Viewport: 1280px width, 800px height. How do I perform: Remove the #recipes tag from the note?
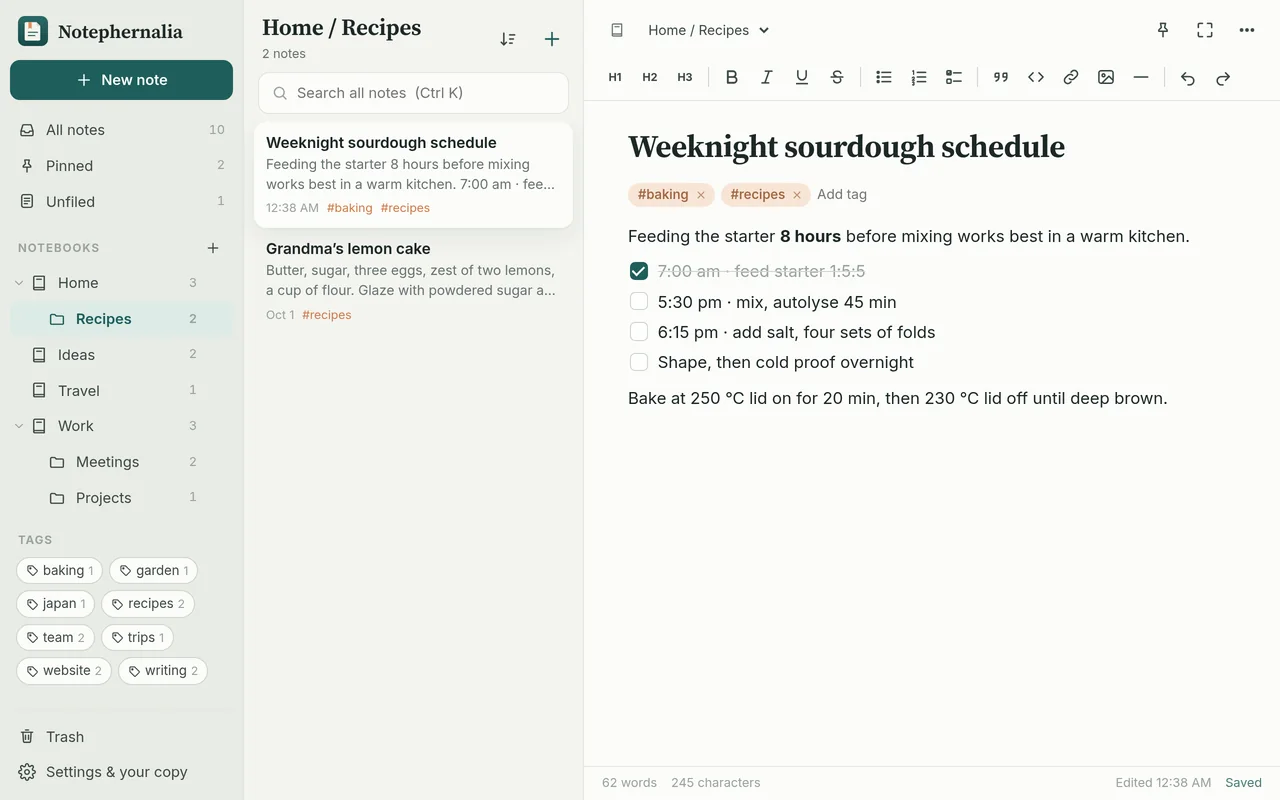(x=797, y=195)
